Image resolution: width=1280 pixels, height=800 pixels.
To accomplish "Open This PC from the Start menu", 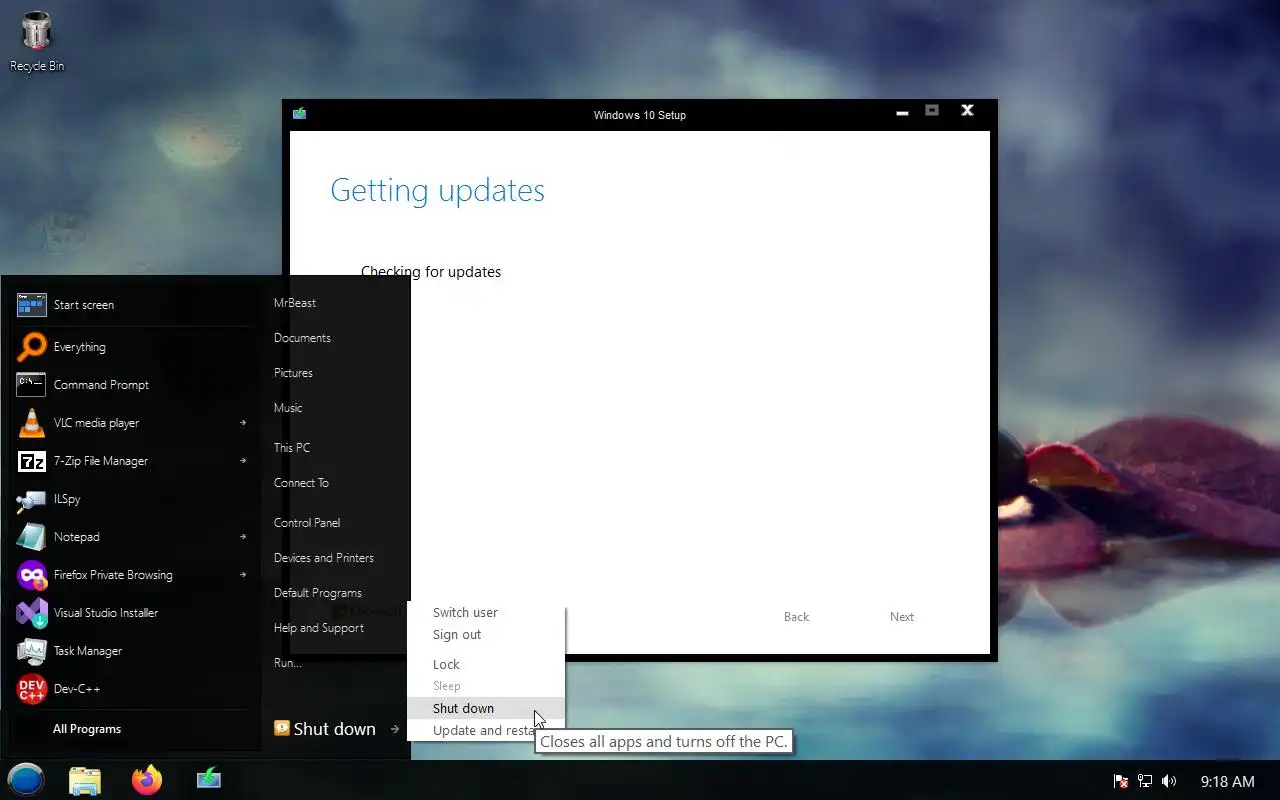I will click(292, 448).
